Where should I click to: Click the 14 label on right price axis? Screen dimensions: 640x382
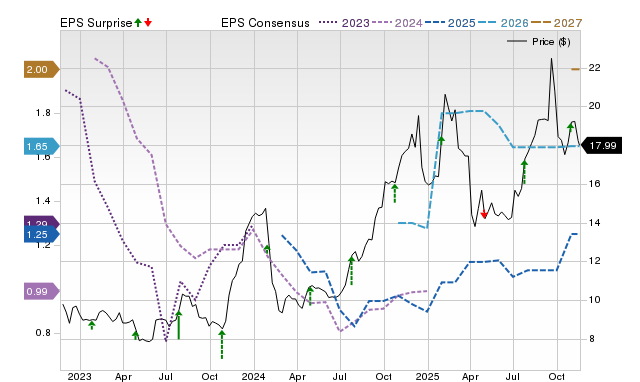(x=595, y=223)
